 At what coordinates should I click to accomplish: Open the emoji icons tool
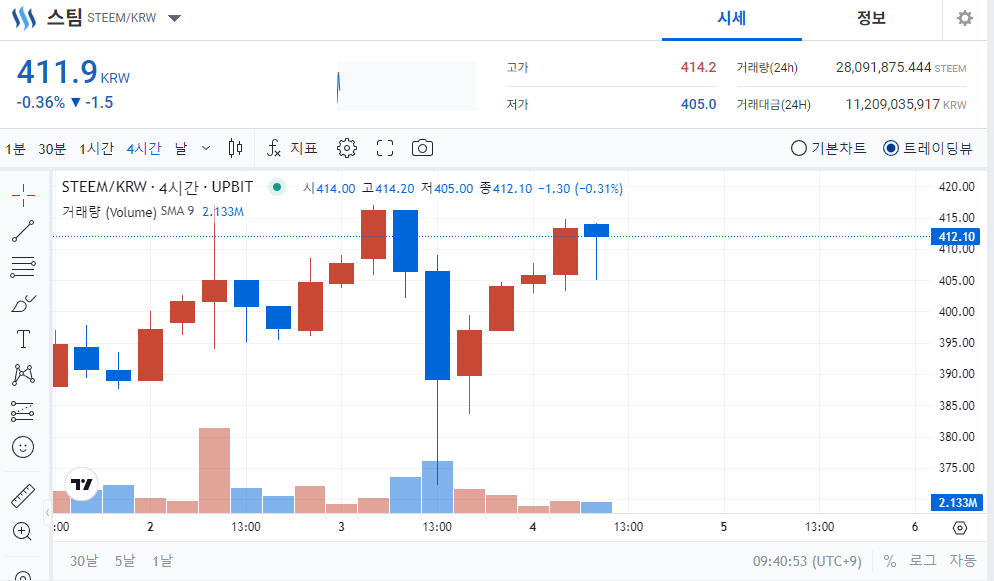tap(23, 447)
